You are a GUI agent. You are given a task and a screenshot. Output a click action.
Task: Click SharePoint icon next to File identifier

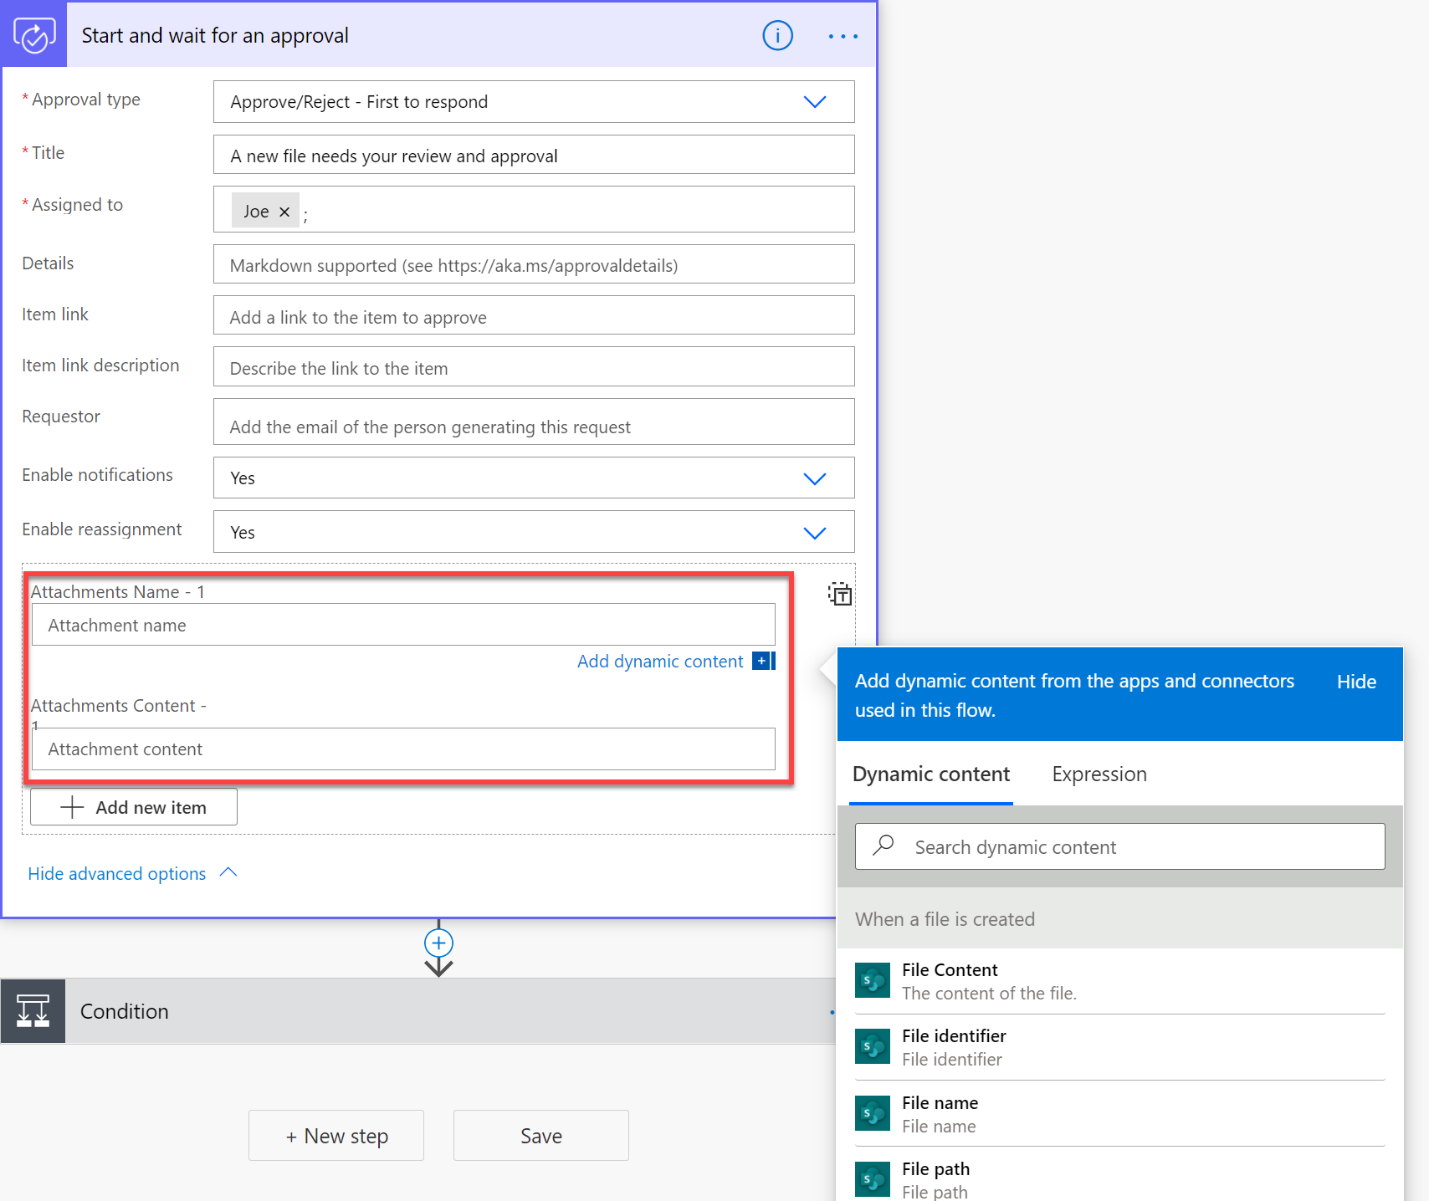point(873,1047)
